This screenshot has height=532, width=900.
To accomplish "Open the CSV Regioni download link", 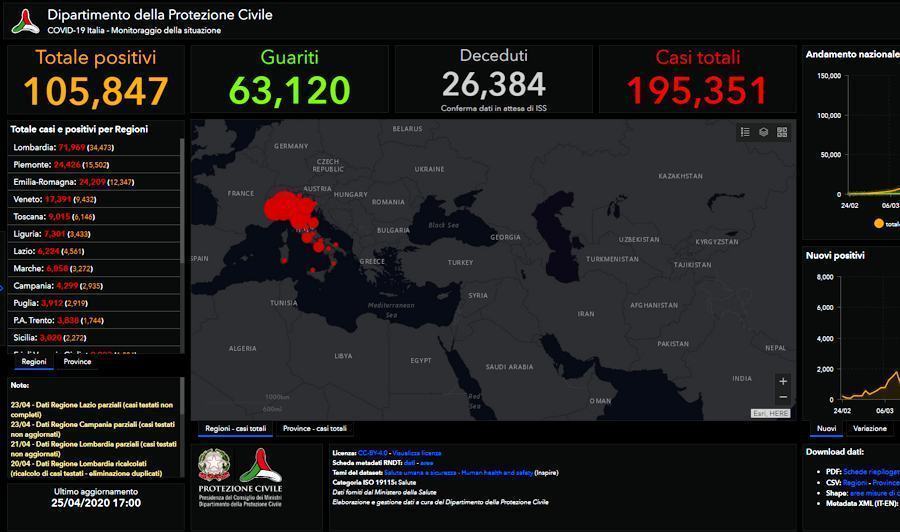I will tap(855, 482).
